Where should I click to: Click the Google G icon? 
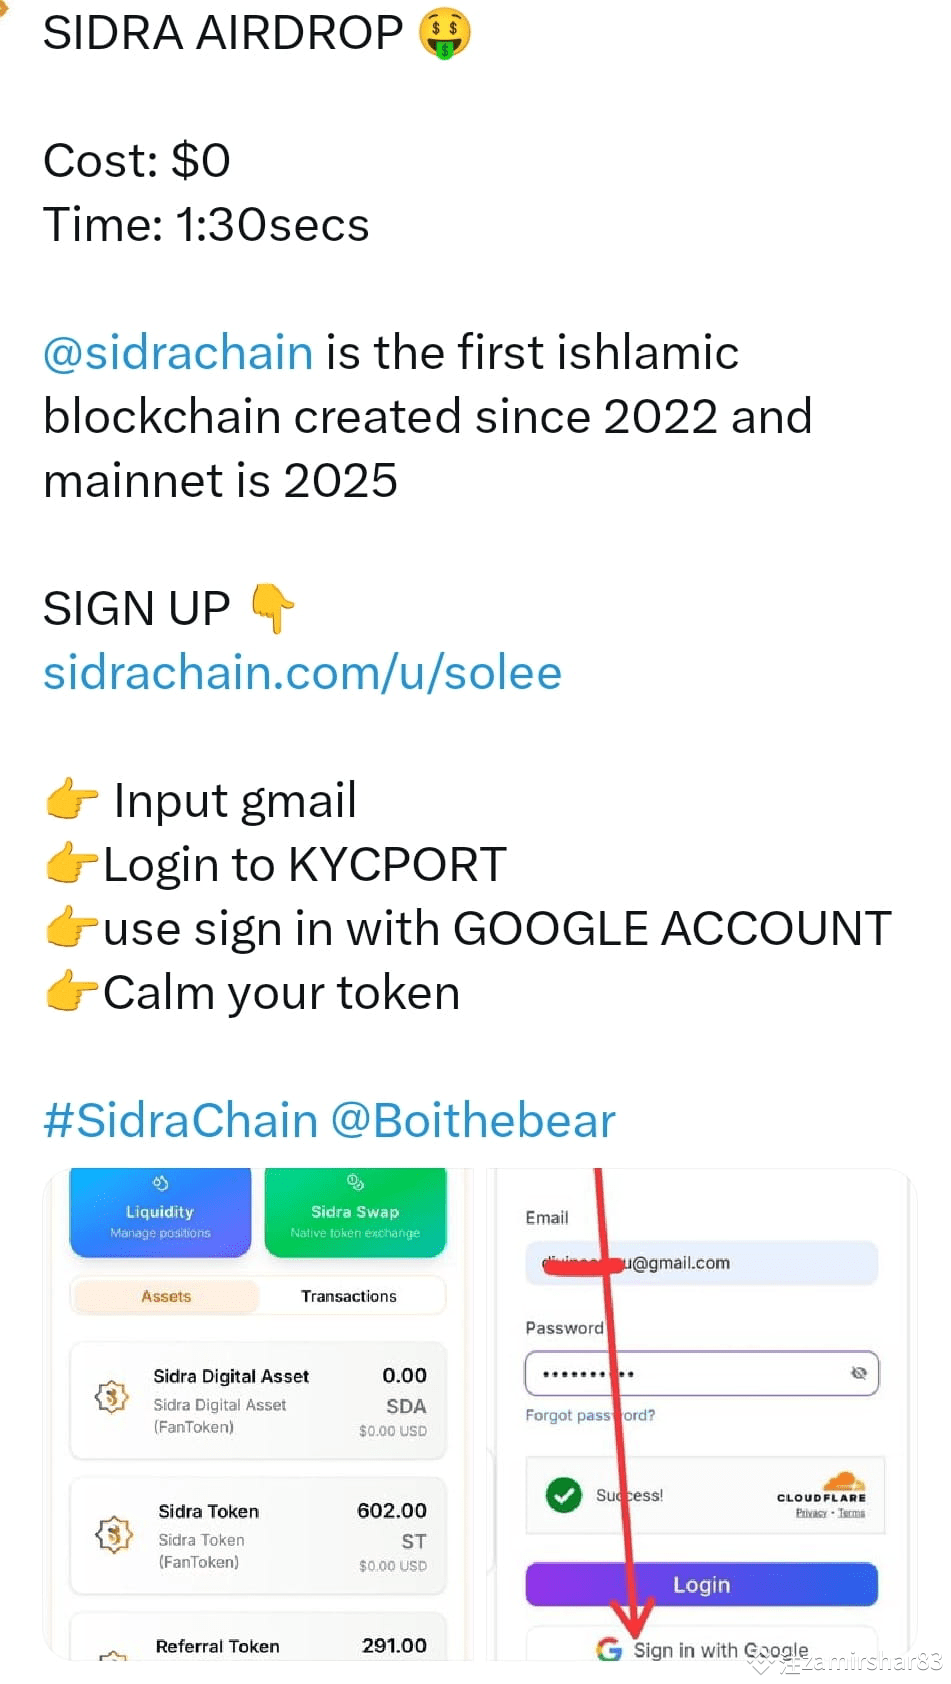pos(607,1650)
